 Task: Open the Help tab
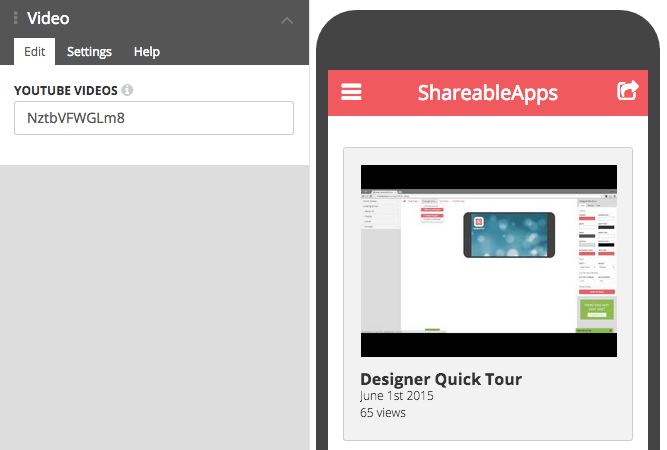[147, 51]
